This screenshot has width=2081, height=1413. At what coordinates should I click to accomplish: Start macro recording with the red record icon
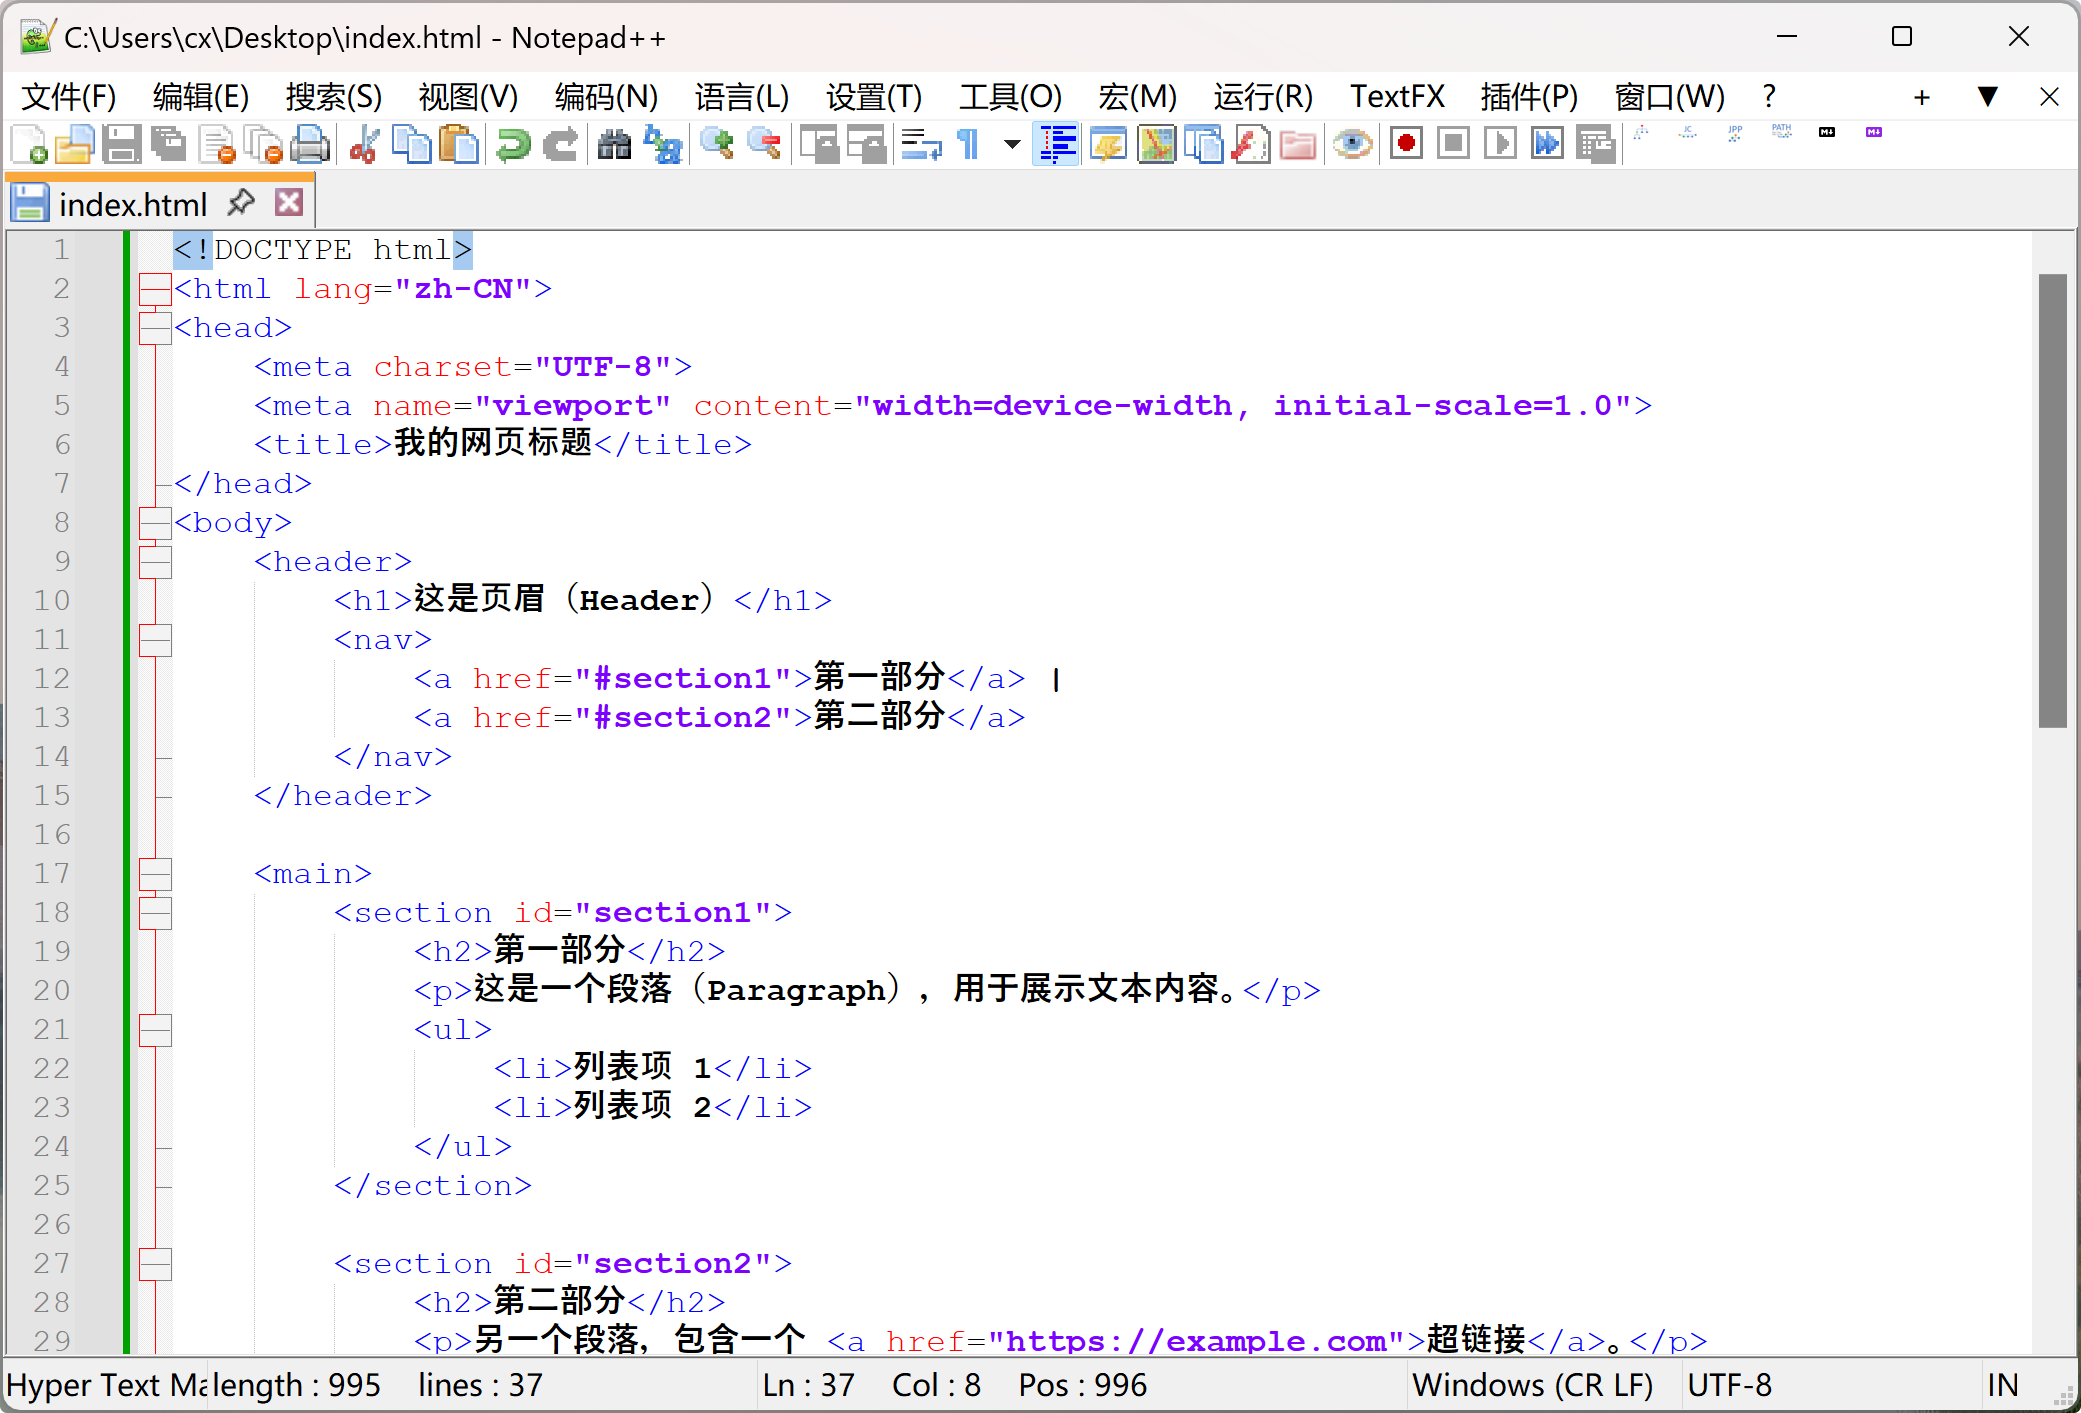pos(1406,144)
